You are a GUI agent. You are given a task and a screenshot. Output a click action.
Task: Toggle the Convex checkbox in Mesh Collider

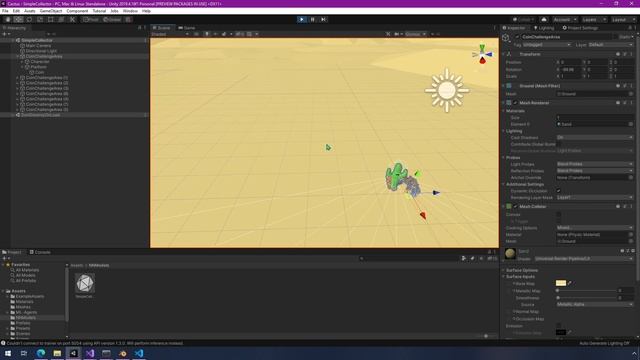559,214
